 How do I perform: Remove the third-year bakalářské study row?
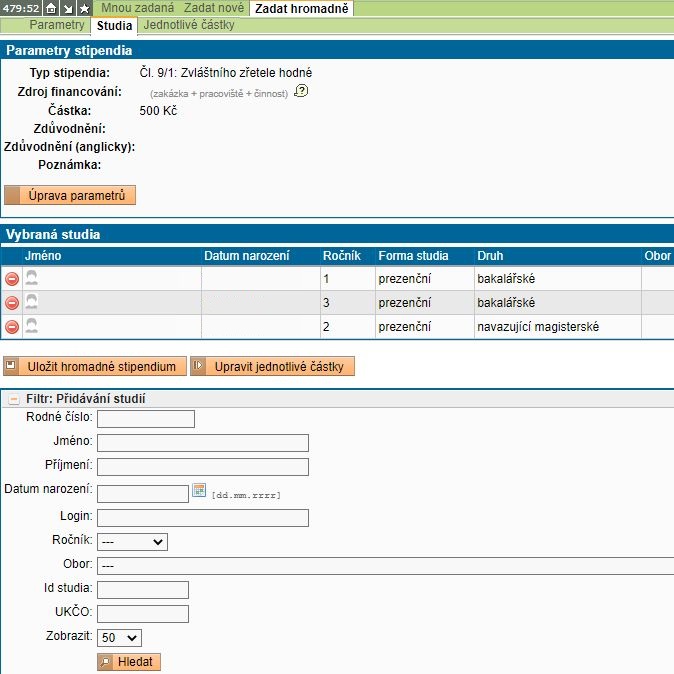pos(12,303)
